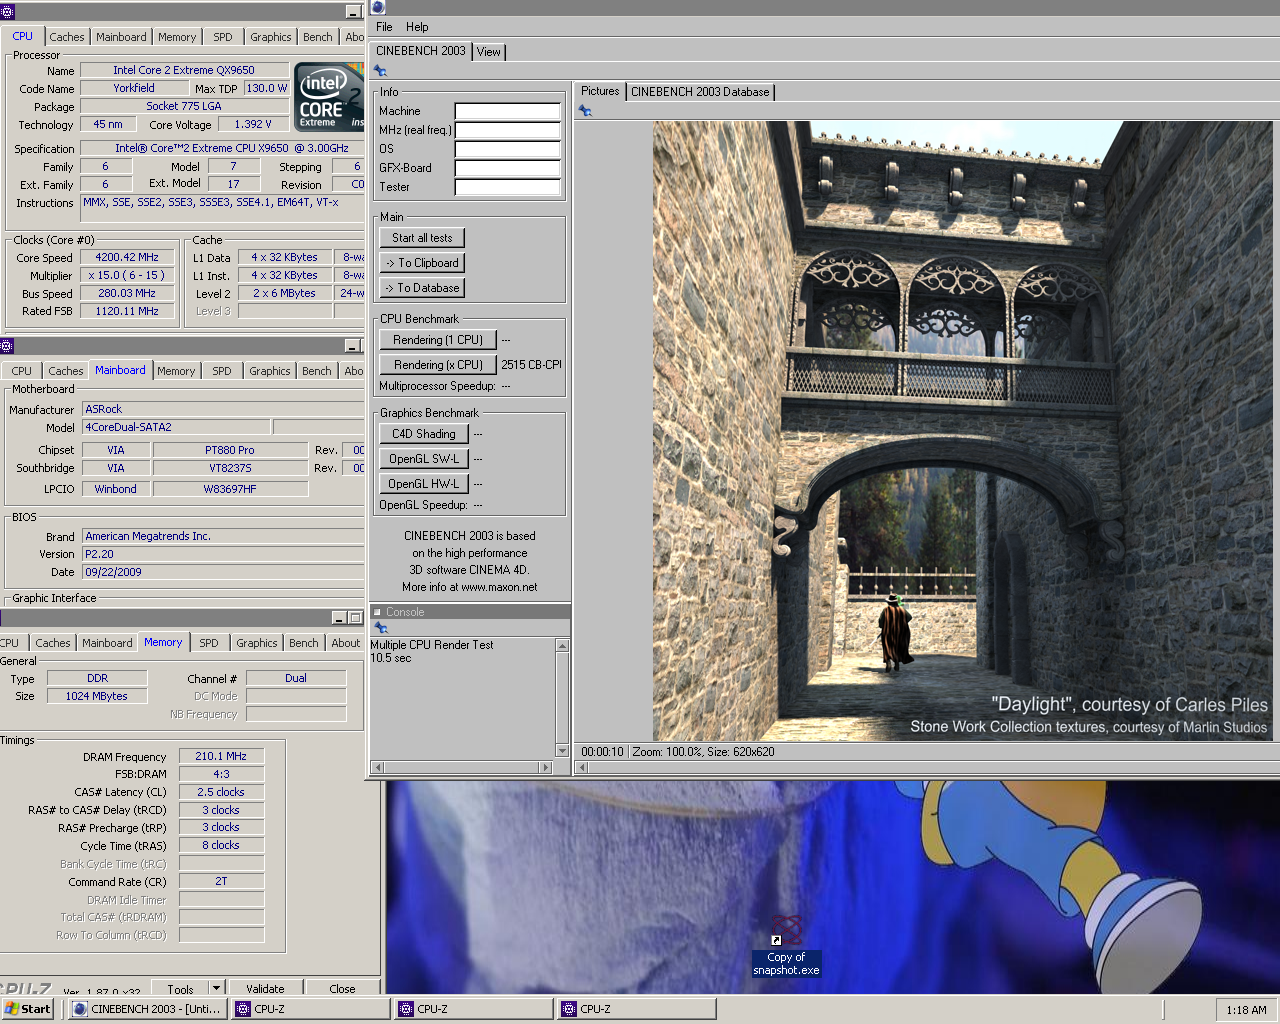Click the 2515 CB-CPU score text

coord(531,365)
